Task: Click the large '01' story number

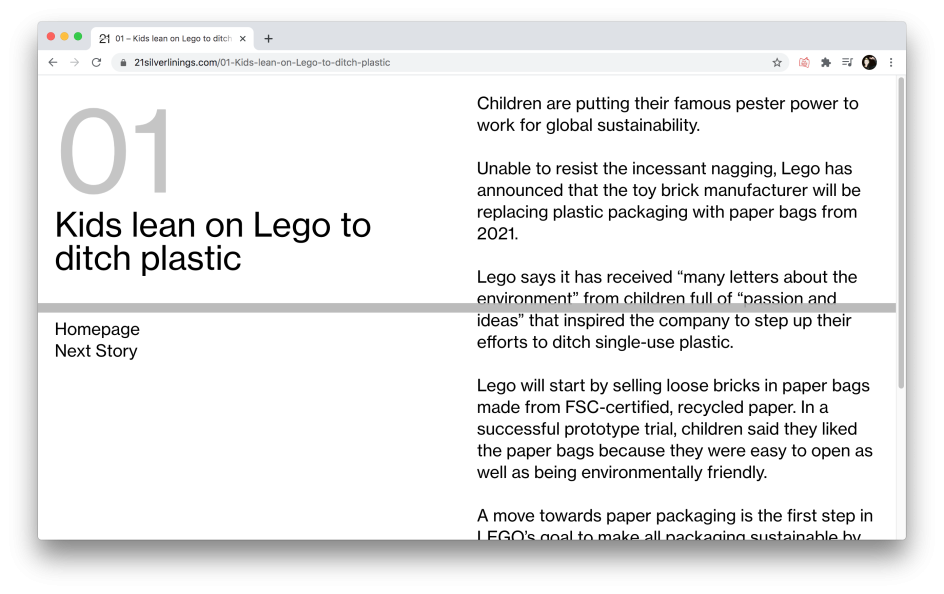Action: [116, 153]
